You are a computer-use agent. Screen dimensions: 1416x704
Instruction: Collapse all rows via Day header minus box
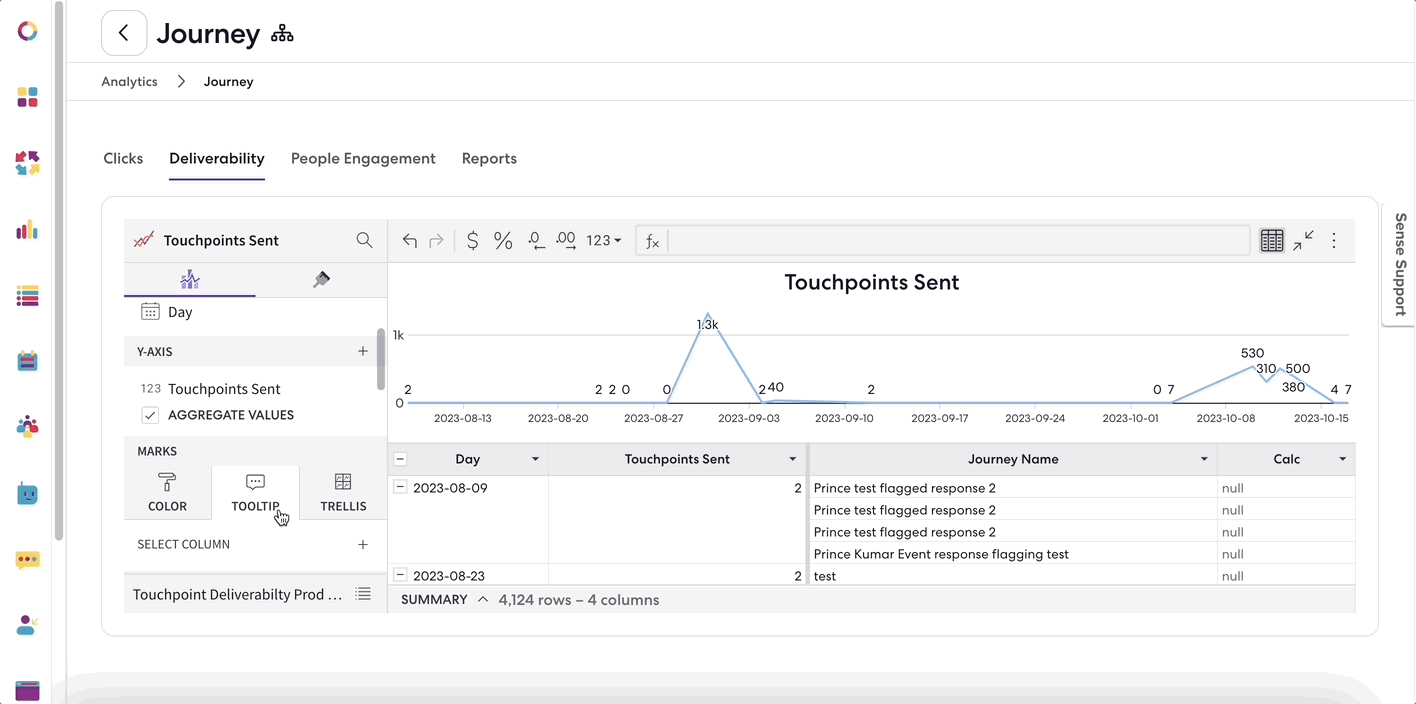[400, 459]
